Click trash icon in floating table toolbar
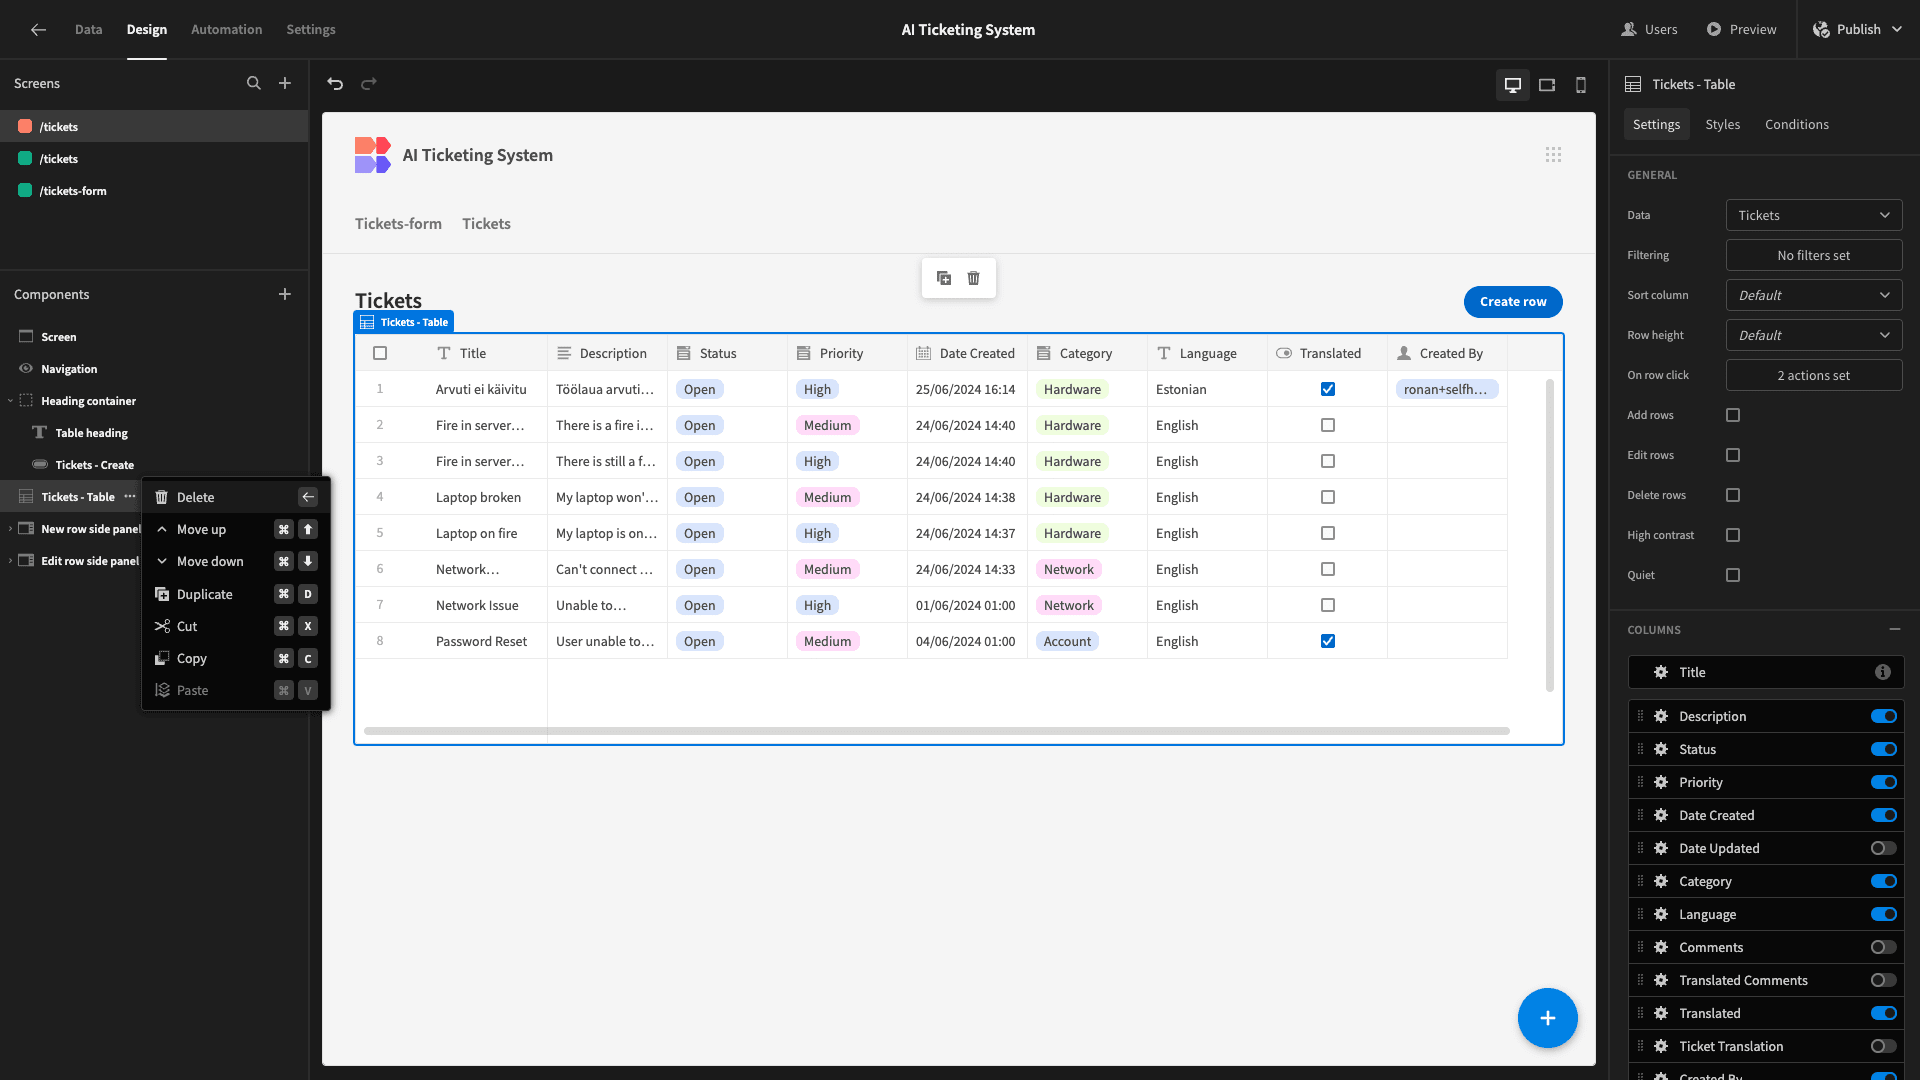 [974, 278]
